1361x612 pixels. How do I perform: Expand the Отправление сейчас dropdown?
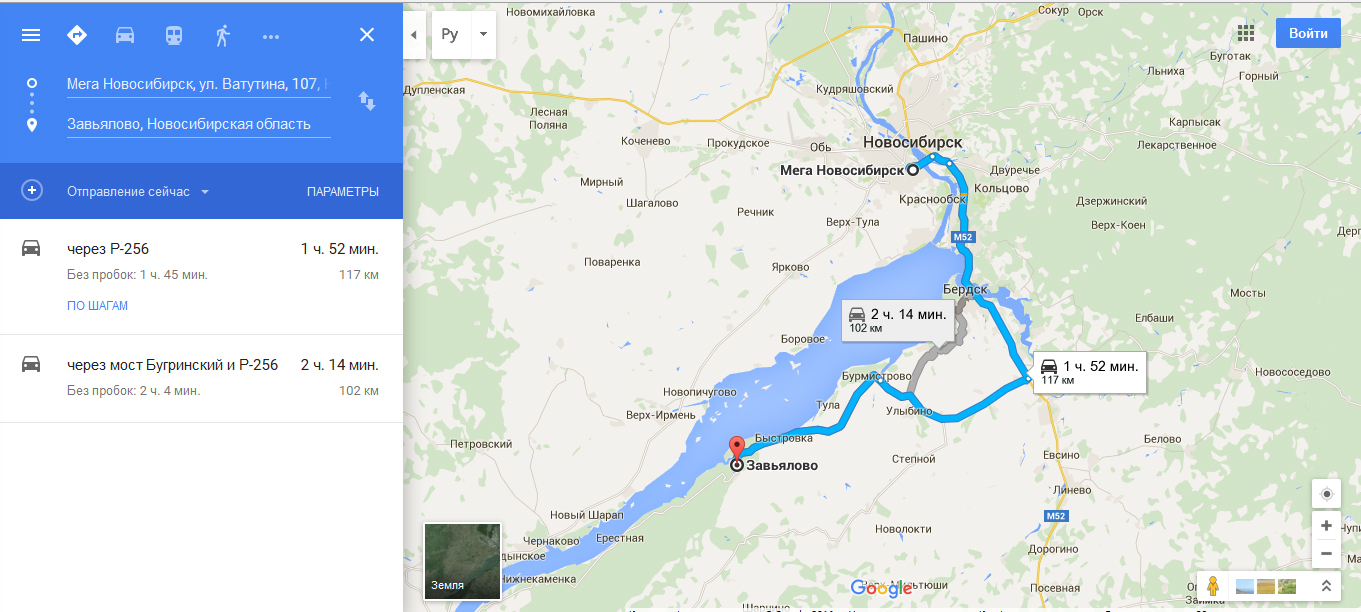(x=138, y=191)
